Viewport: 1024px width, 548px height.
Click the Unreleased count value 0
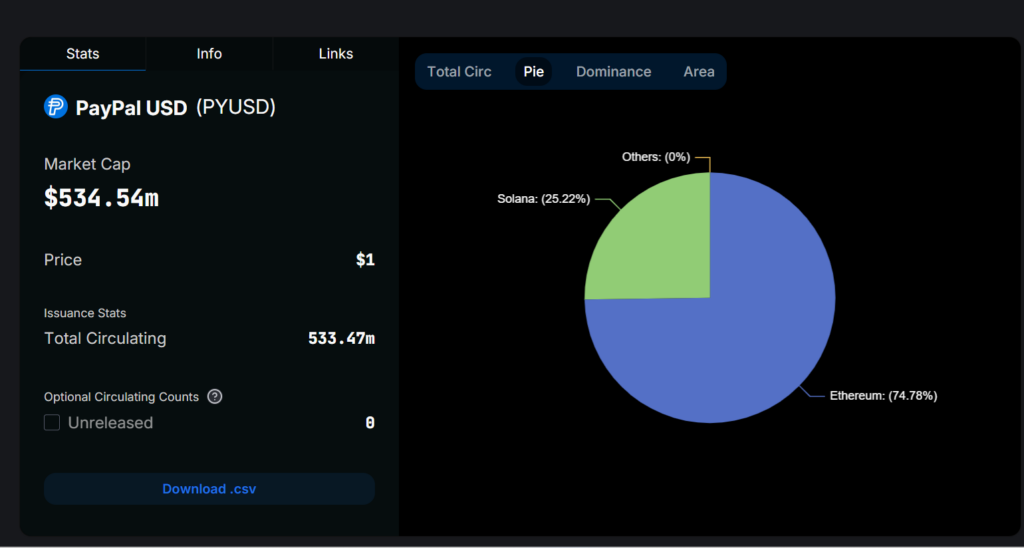coord(370,423)
